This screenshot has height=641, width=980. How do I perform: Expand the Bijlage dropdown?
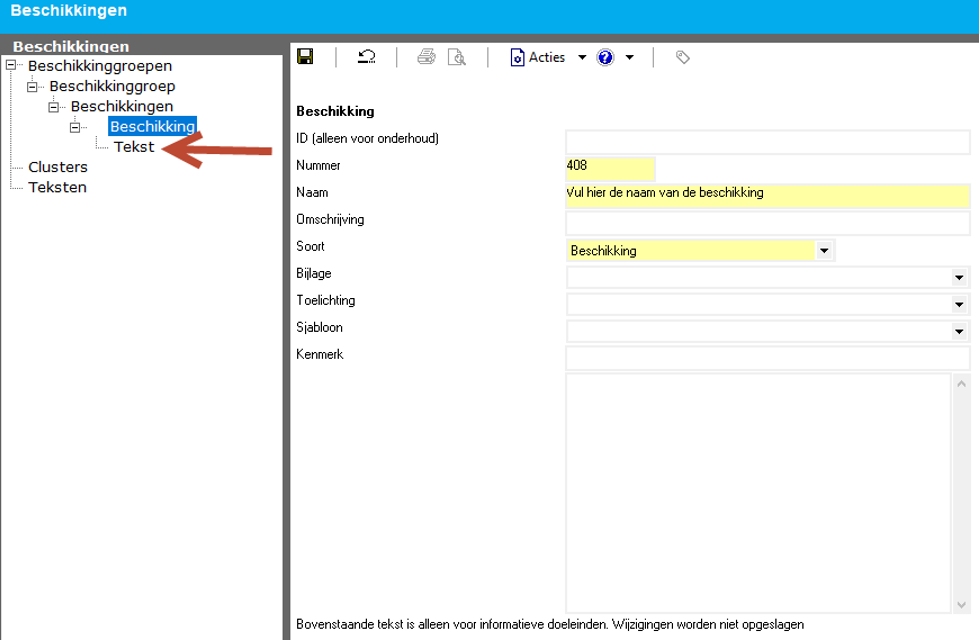click(x=960, y=278)
